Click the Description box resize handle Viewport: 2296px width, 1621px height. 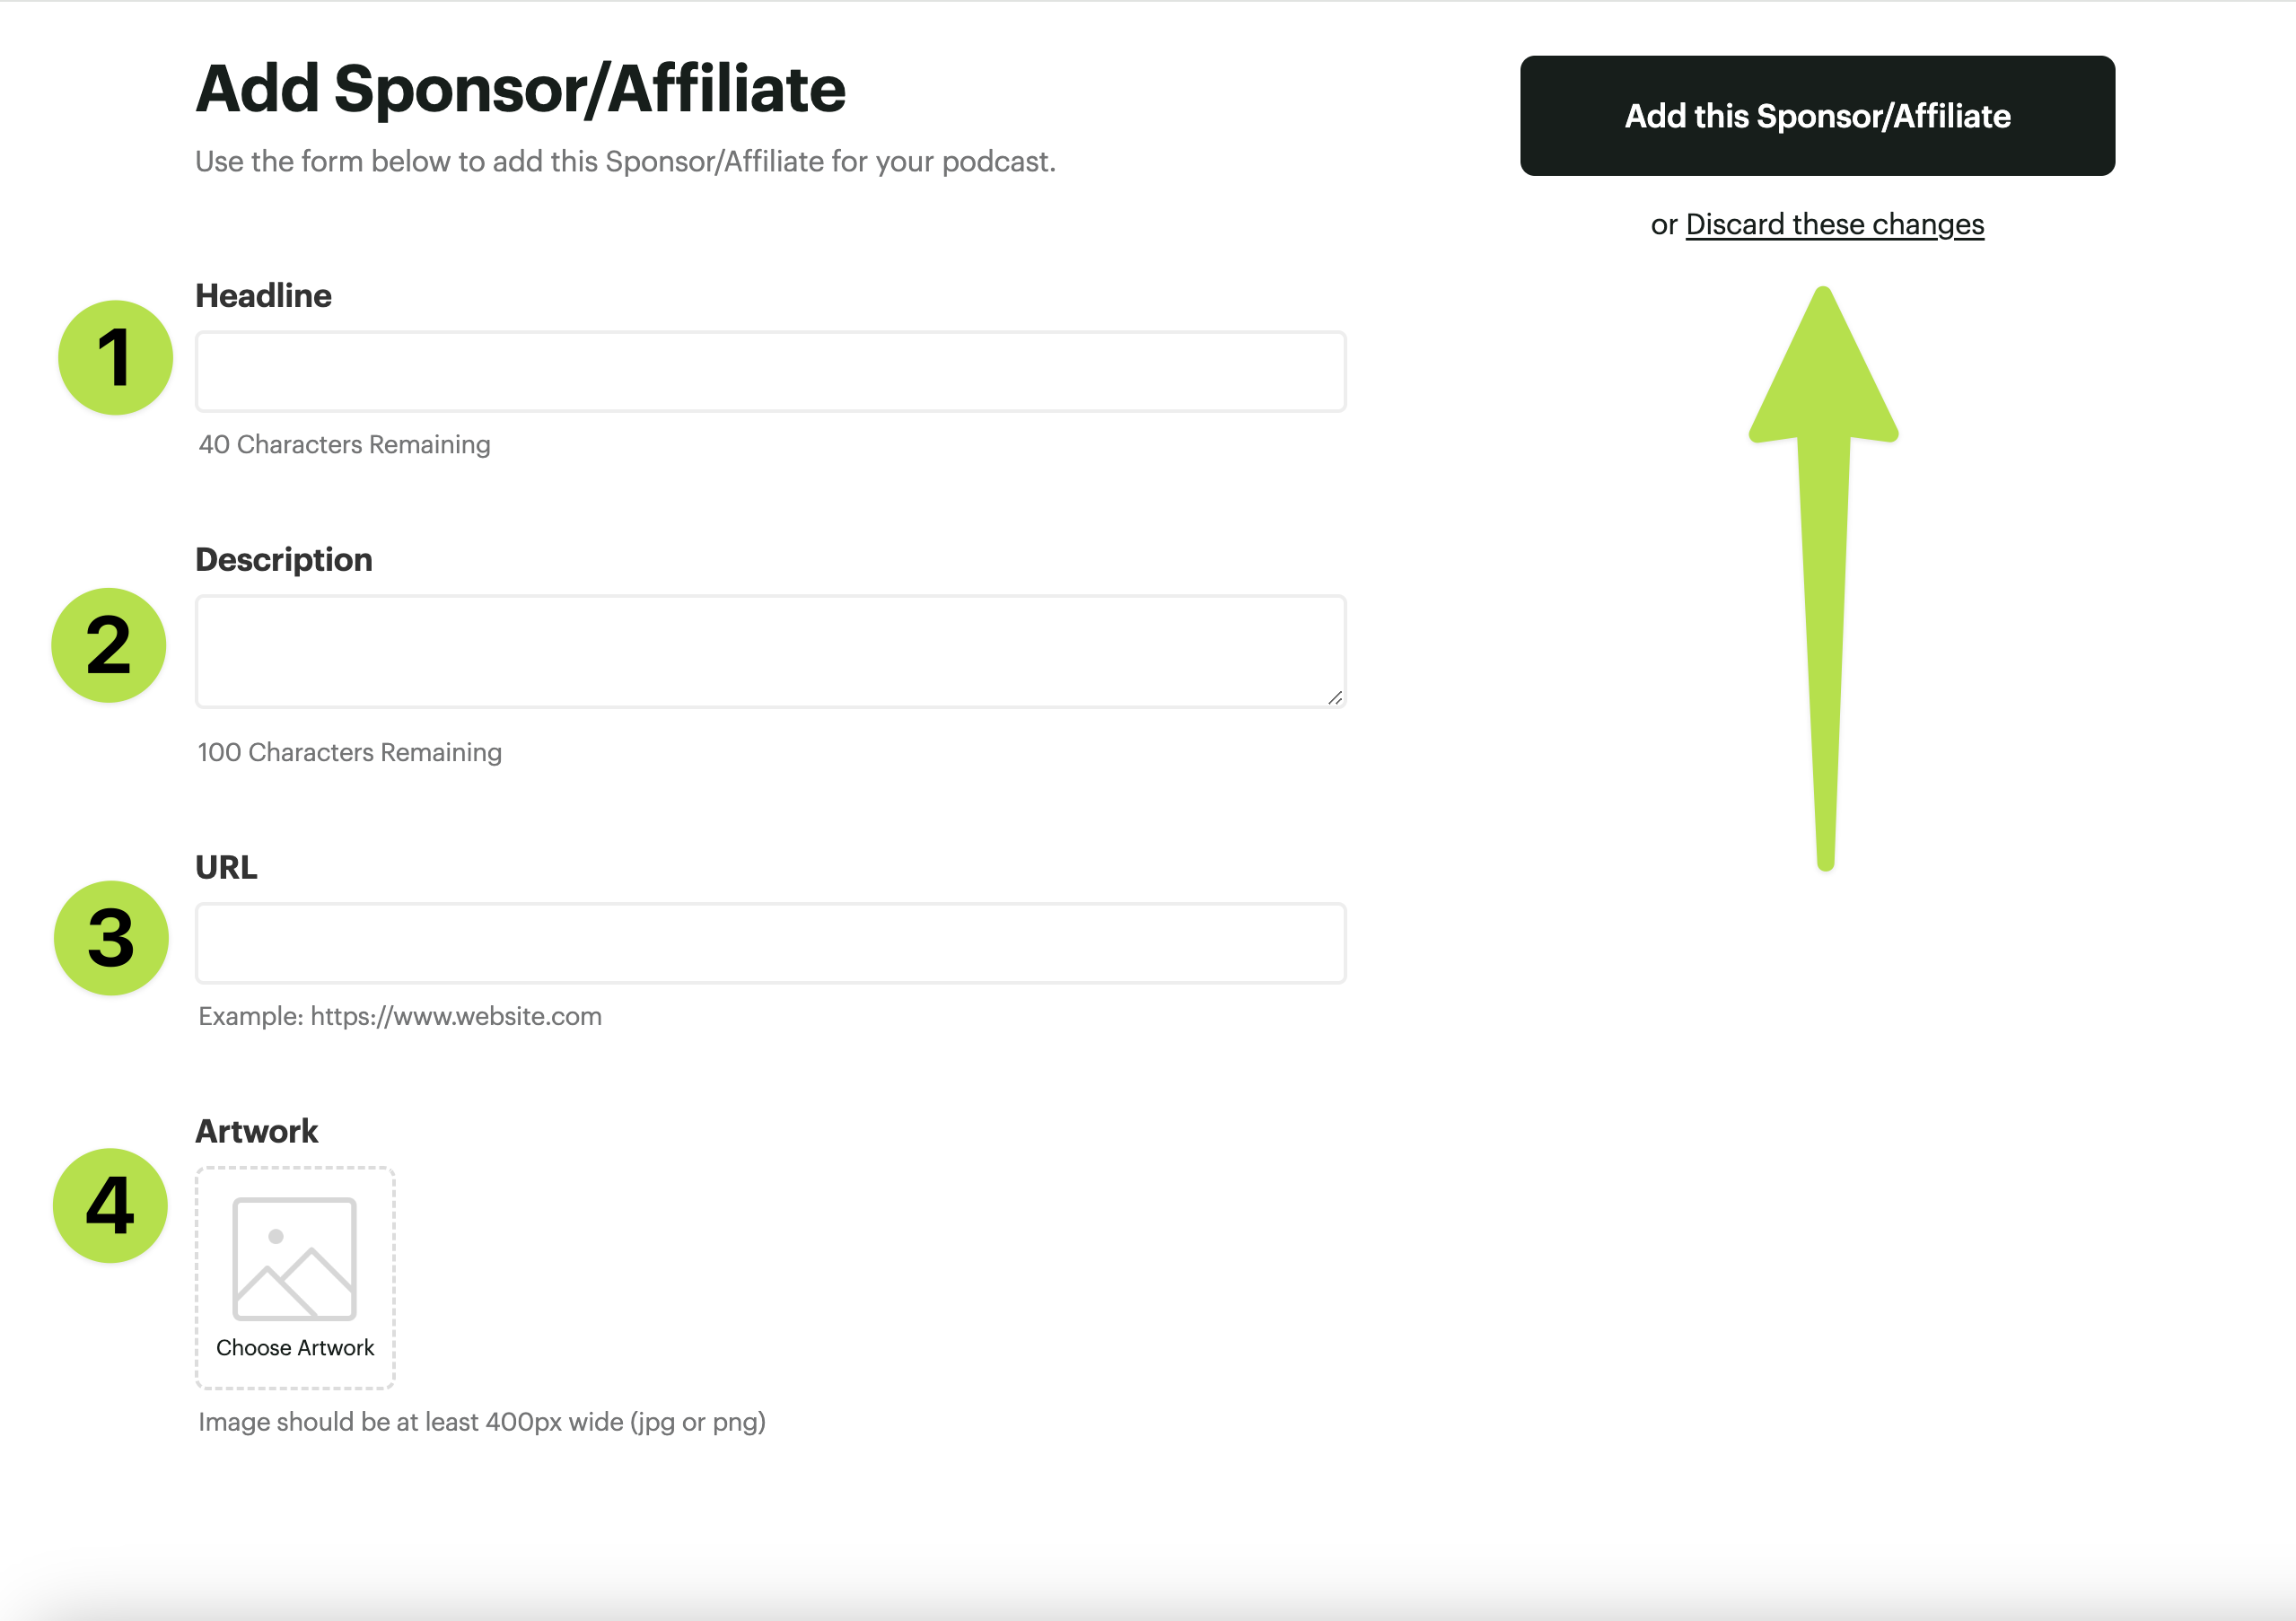1335,698
